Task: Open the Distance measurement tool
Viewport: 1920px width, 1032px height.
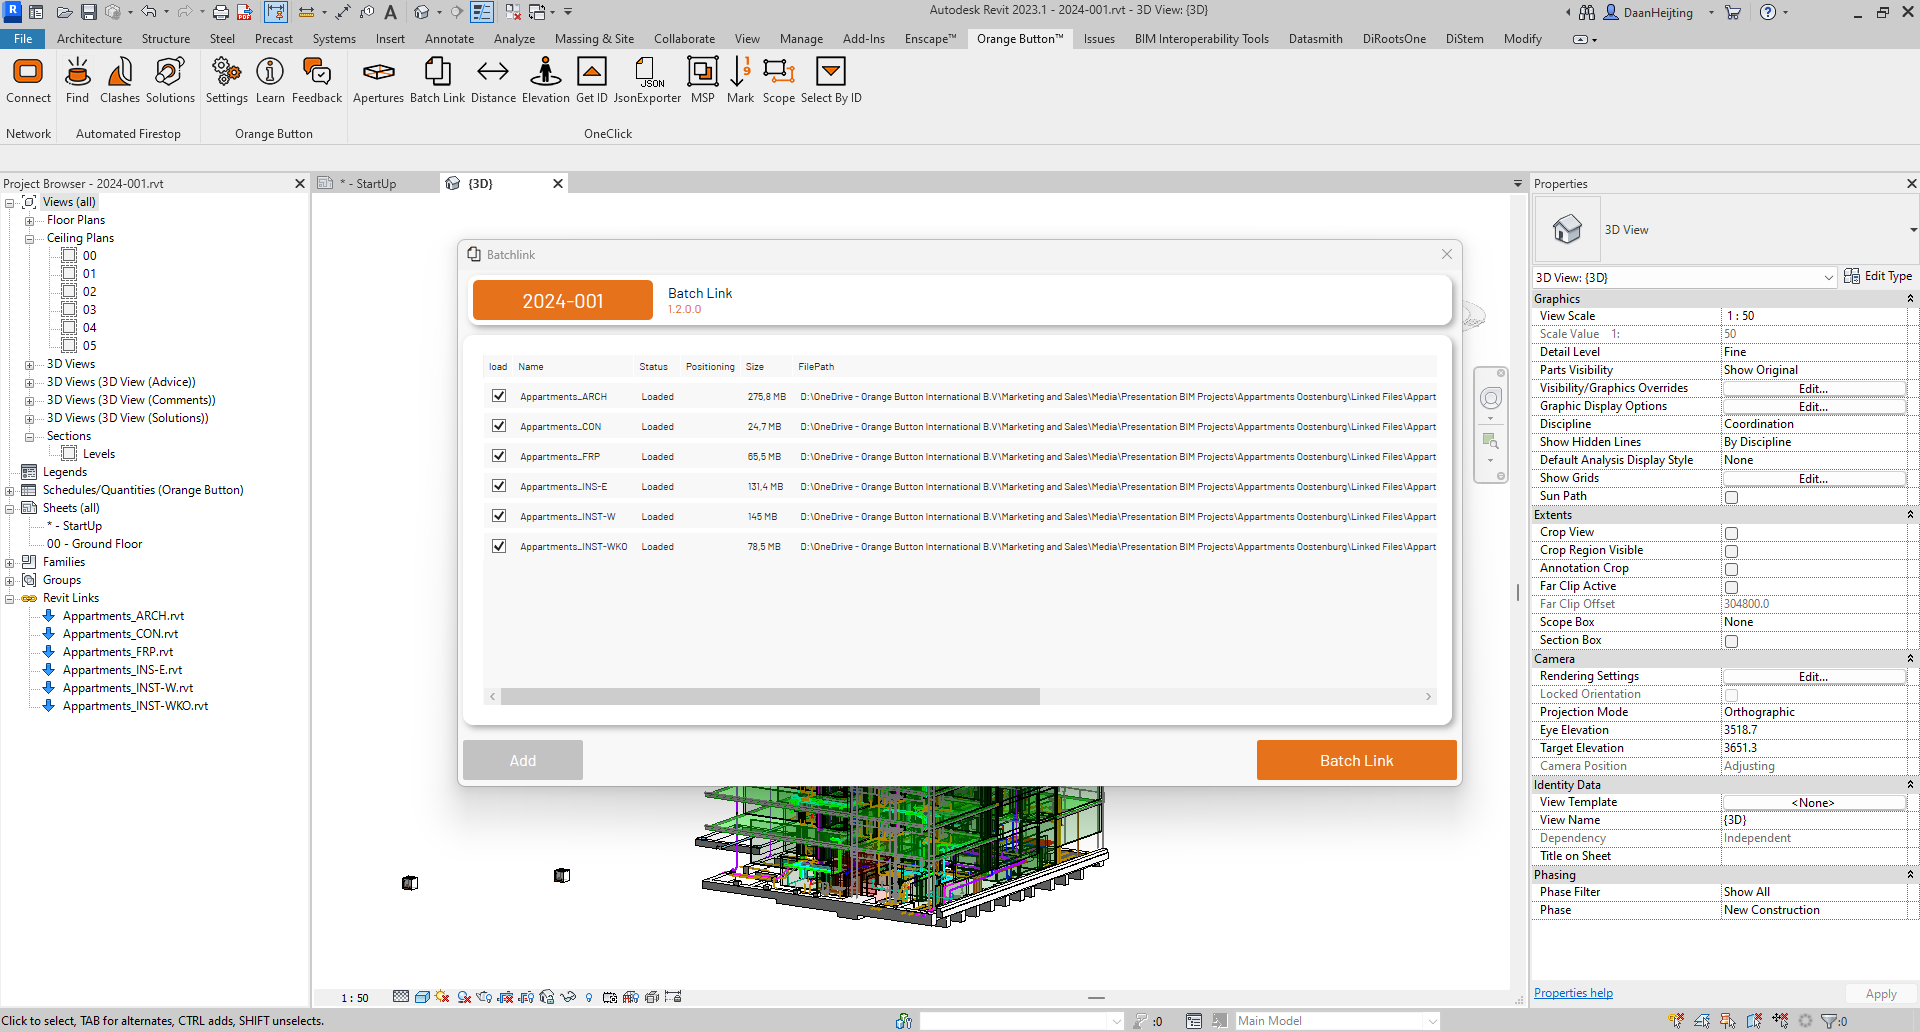Action: coord(492,80)
